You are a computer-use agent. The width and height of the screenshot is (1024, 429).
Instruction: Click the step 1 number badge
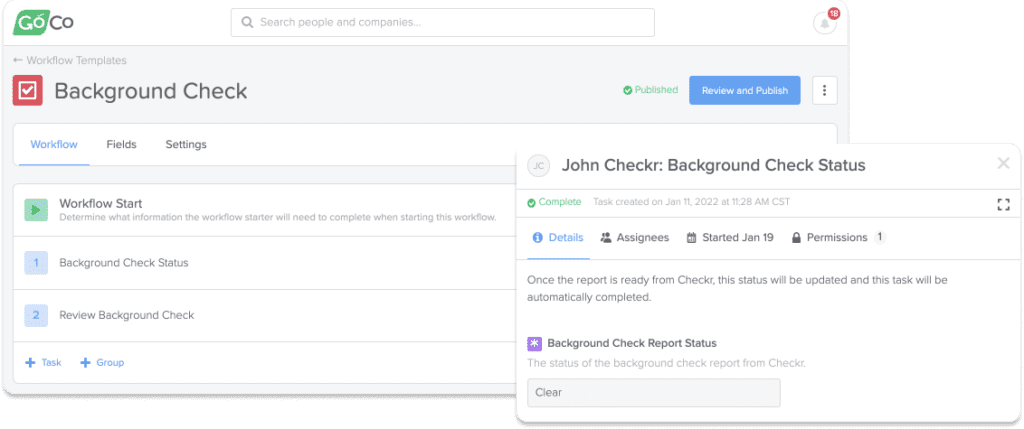[36, 262]
